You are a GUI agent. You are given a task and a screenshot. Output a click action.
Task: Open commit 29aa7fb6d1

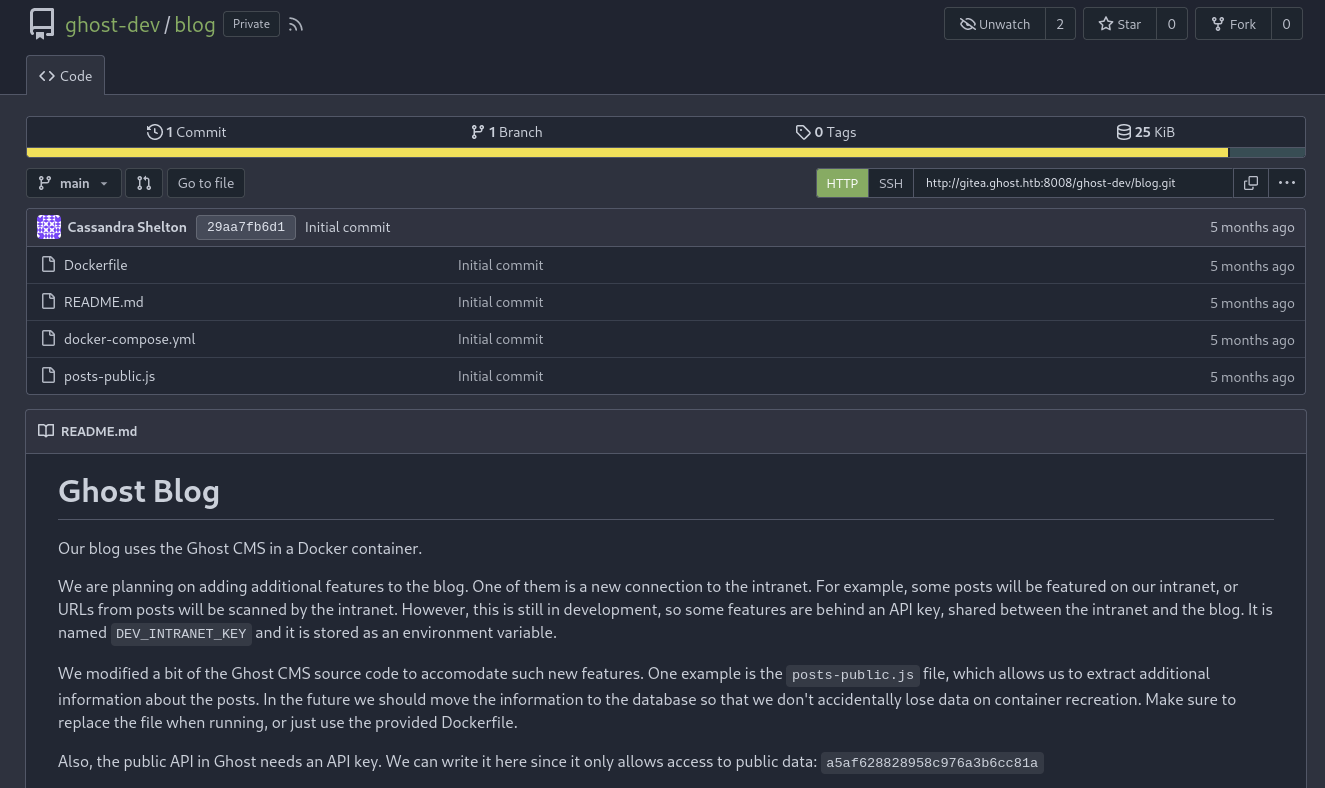246,227
